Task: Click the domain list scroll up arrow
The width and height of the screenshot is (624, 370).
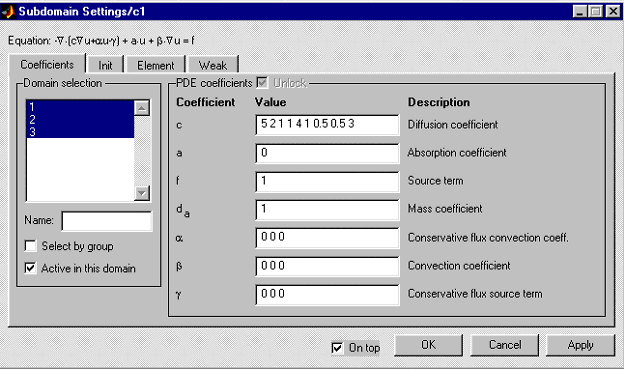Action: point(142,108)
